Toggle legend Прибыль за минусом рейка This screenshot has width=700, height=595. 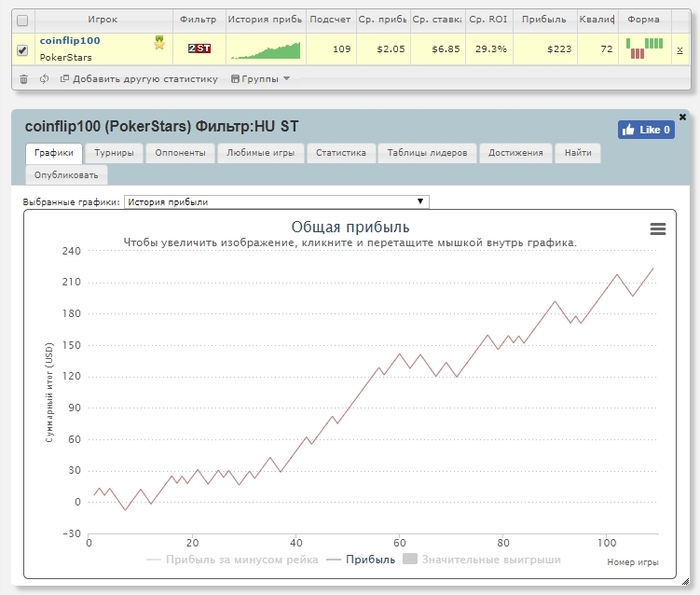[x=232, y=560]
